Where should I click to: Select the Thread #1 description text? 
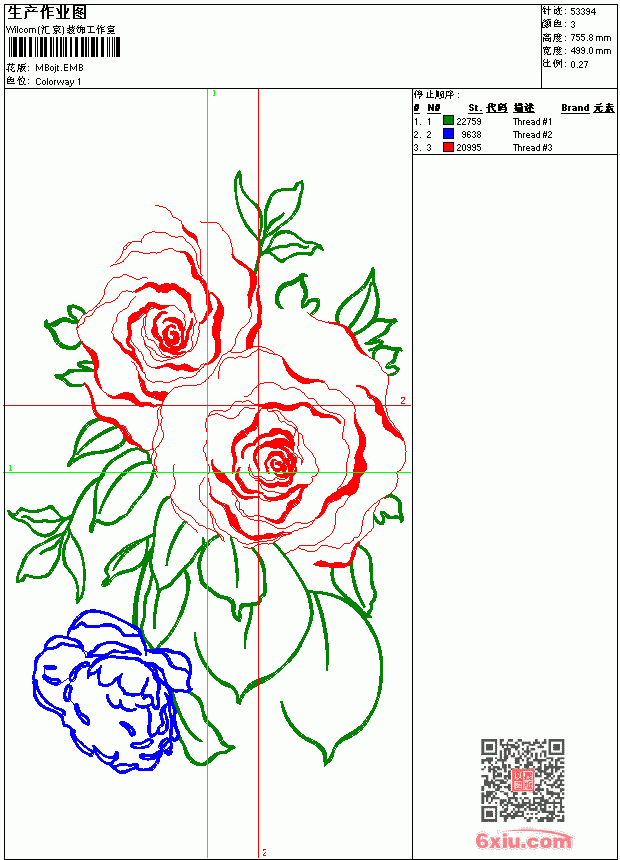tap(532, 122)
